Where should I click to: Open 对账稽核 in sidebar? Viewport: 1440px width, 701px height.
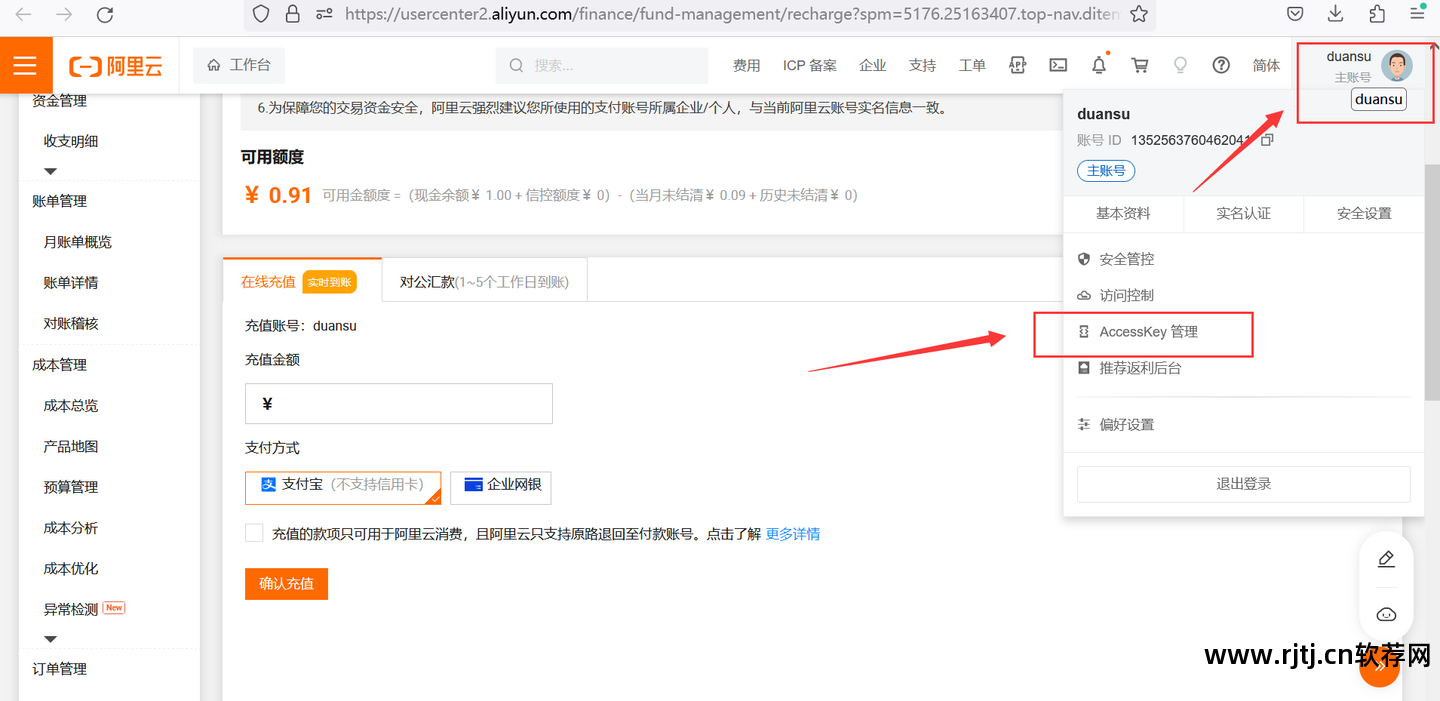(x=71, y=324)
